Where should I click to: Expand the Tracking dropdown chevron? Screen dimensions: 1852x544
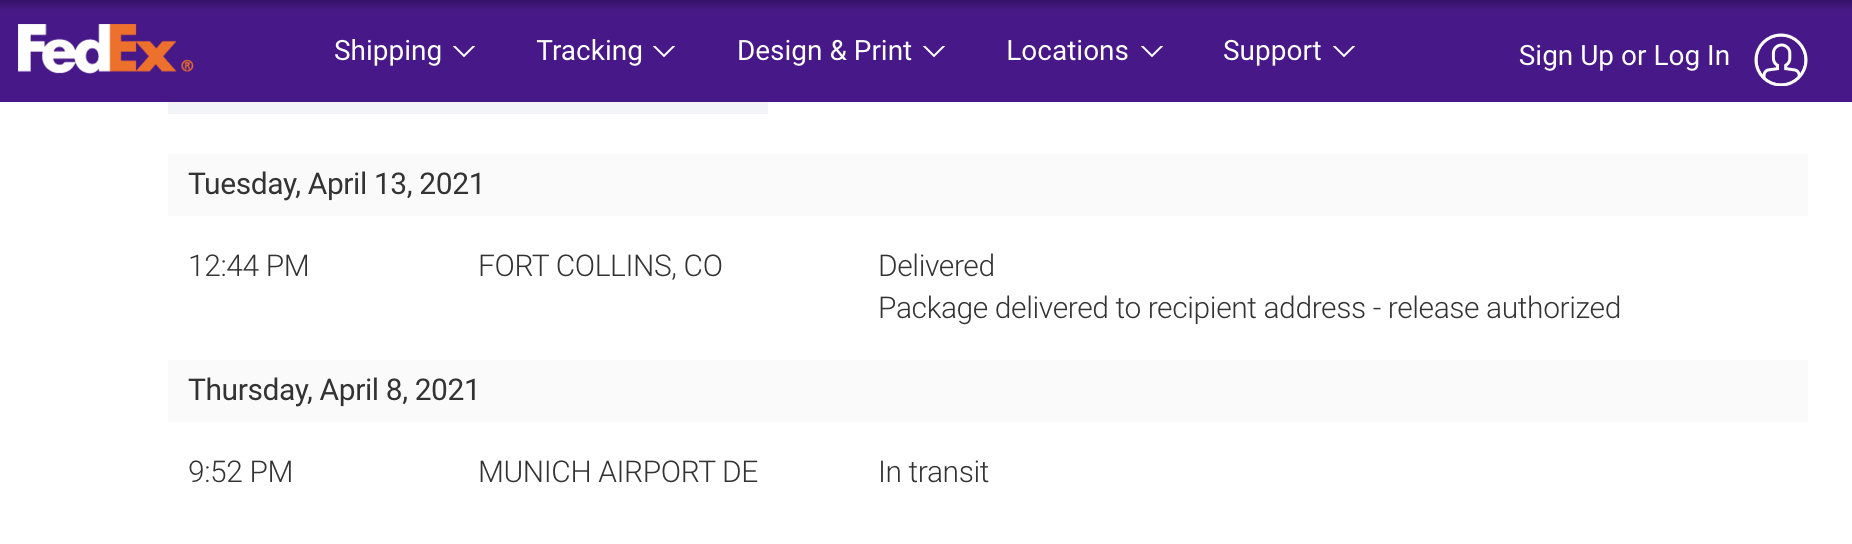664,52
